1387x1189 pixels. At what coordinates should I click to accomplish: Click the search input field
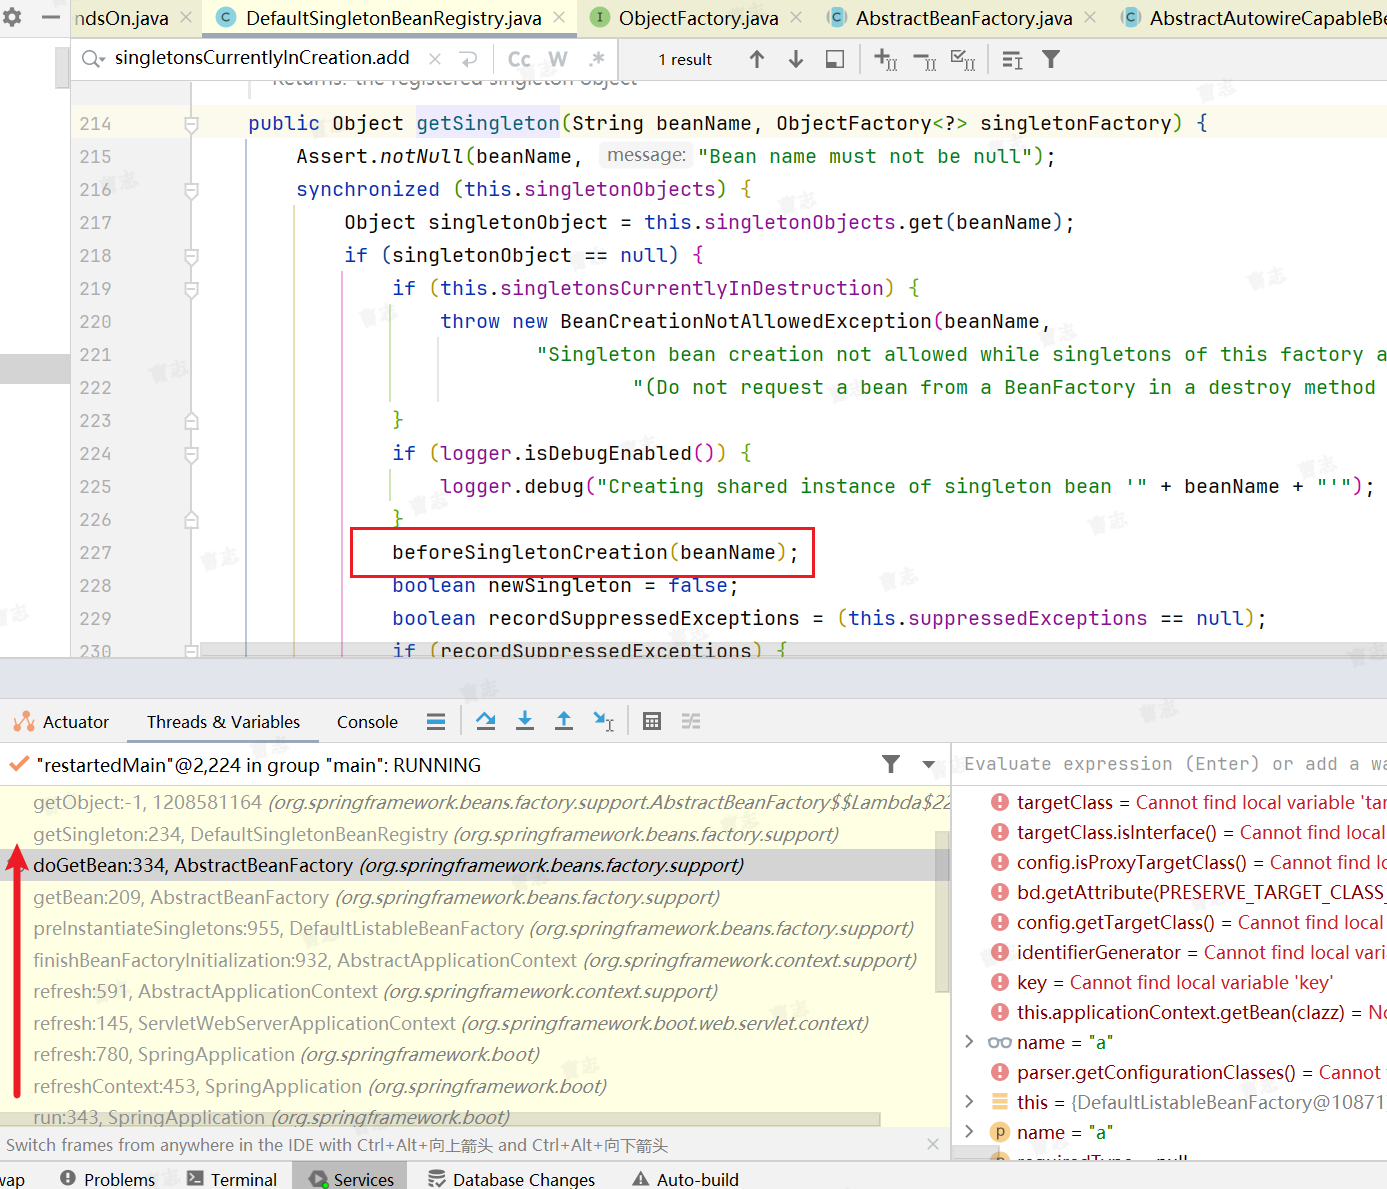pos(264,58)
